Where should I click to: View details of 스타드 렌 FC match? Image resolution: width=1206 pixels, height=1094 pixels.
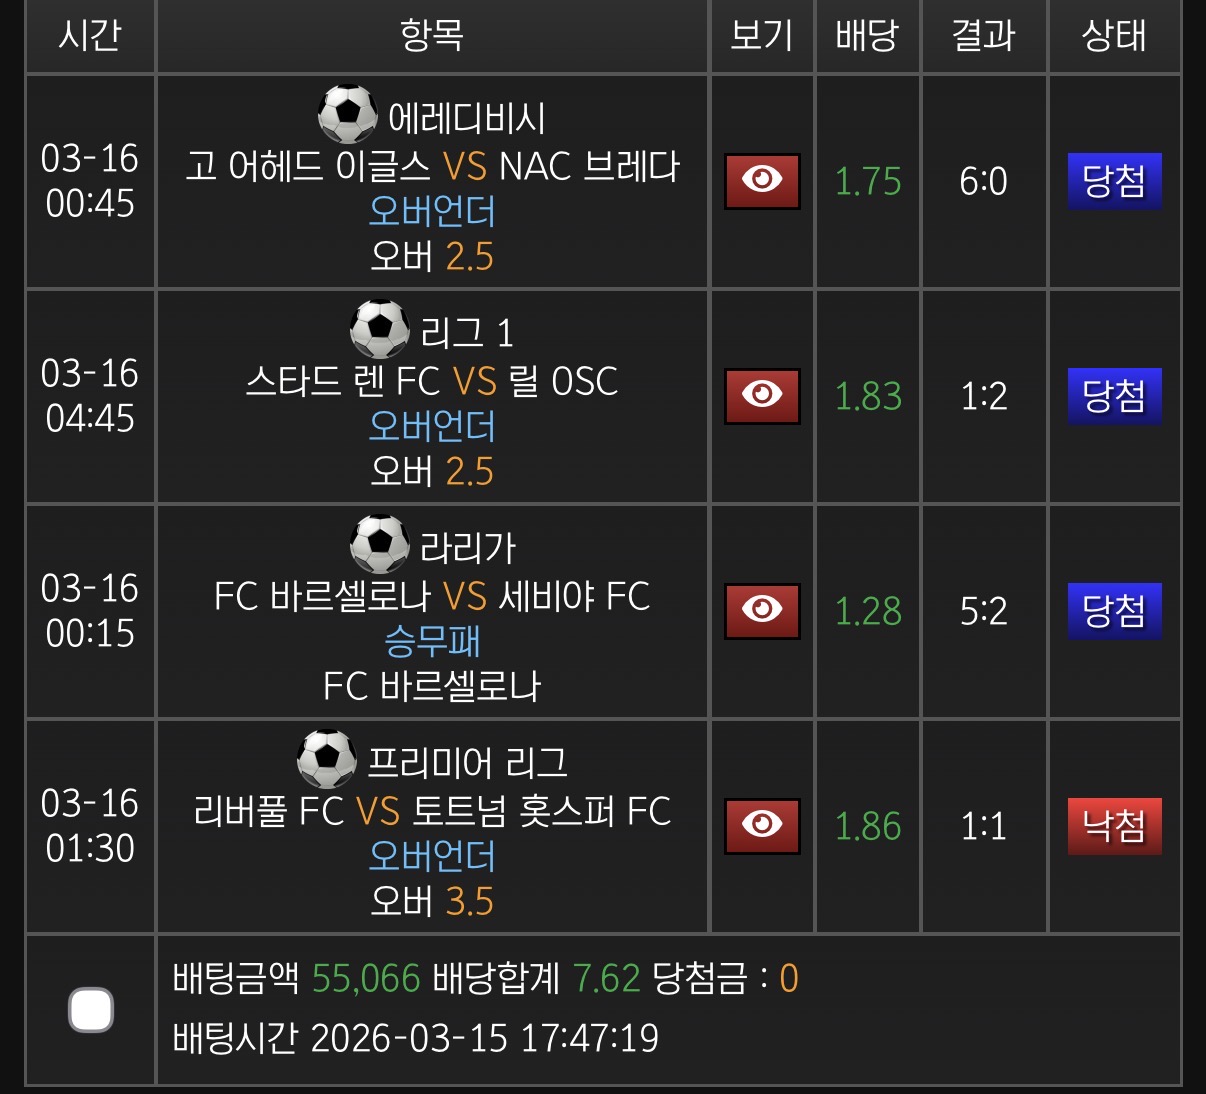click(x=762, y=396)
